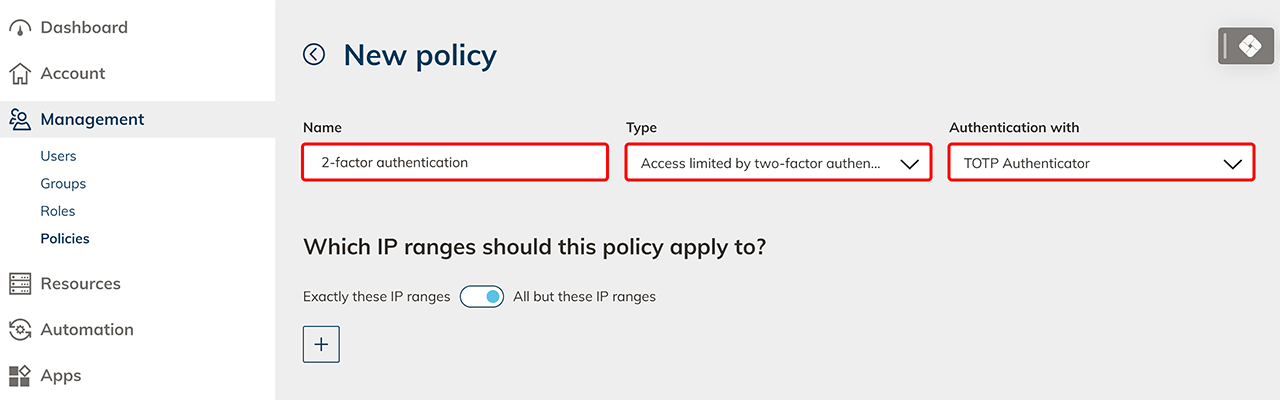Image resolution: width=1280 pixels, height=400 pixels.
Task: Click the Resources server icon
Action: click(20, 284)
